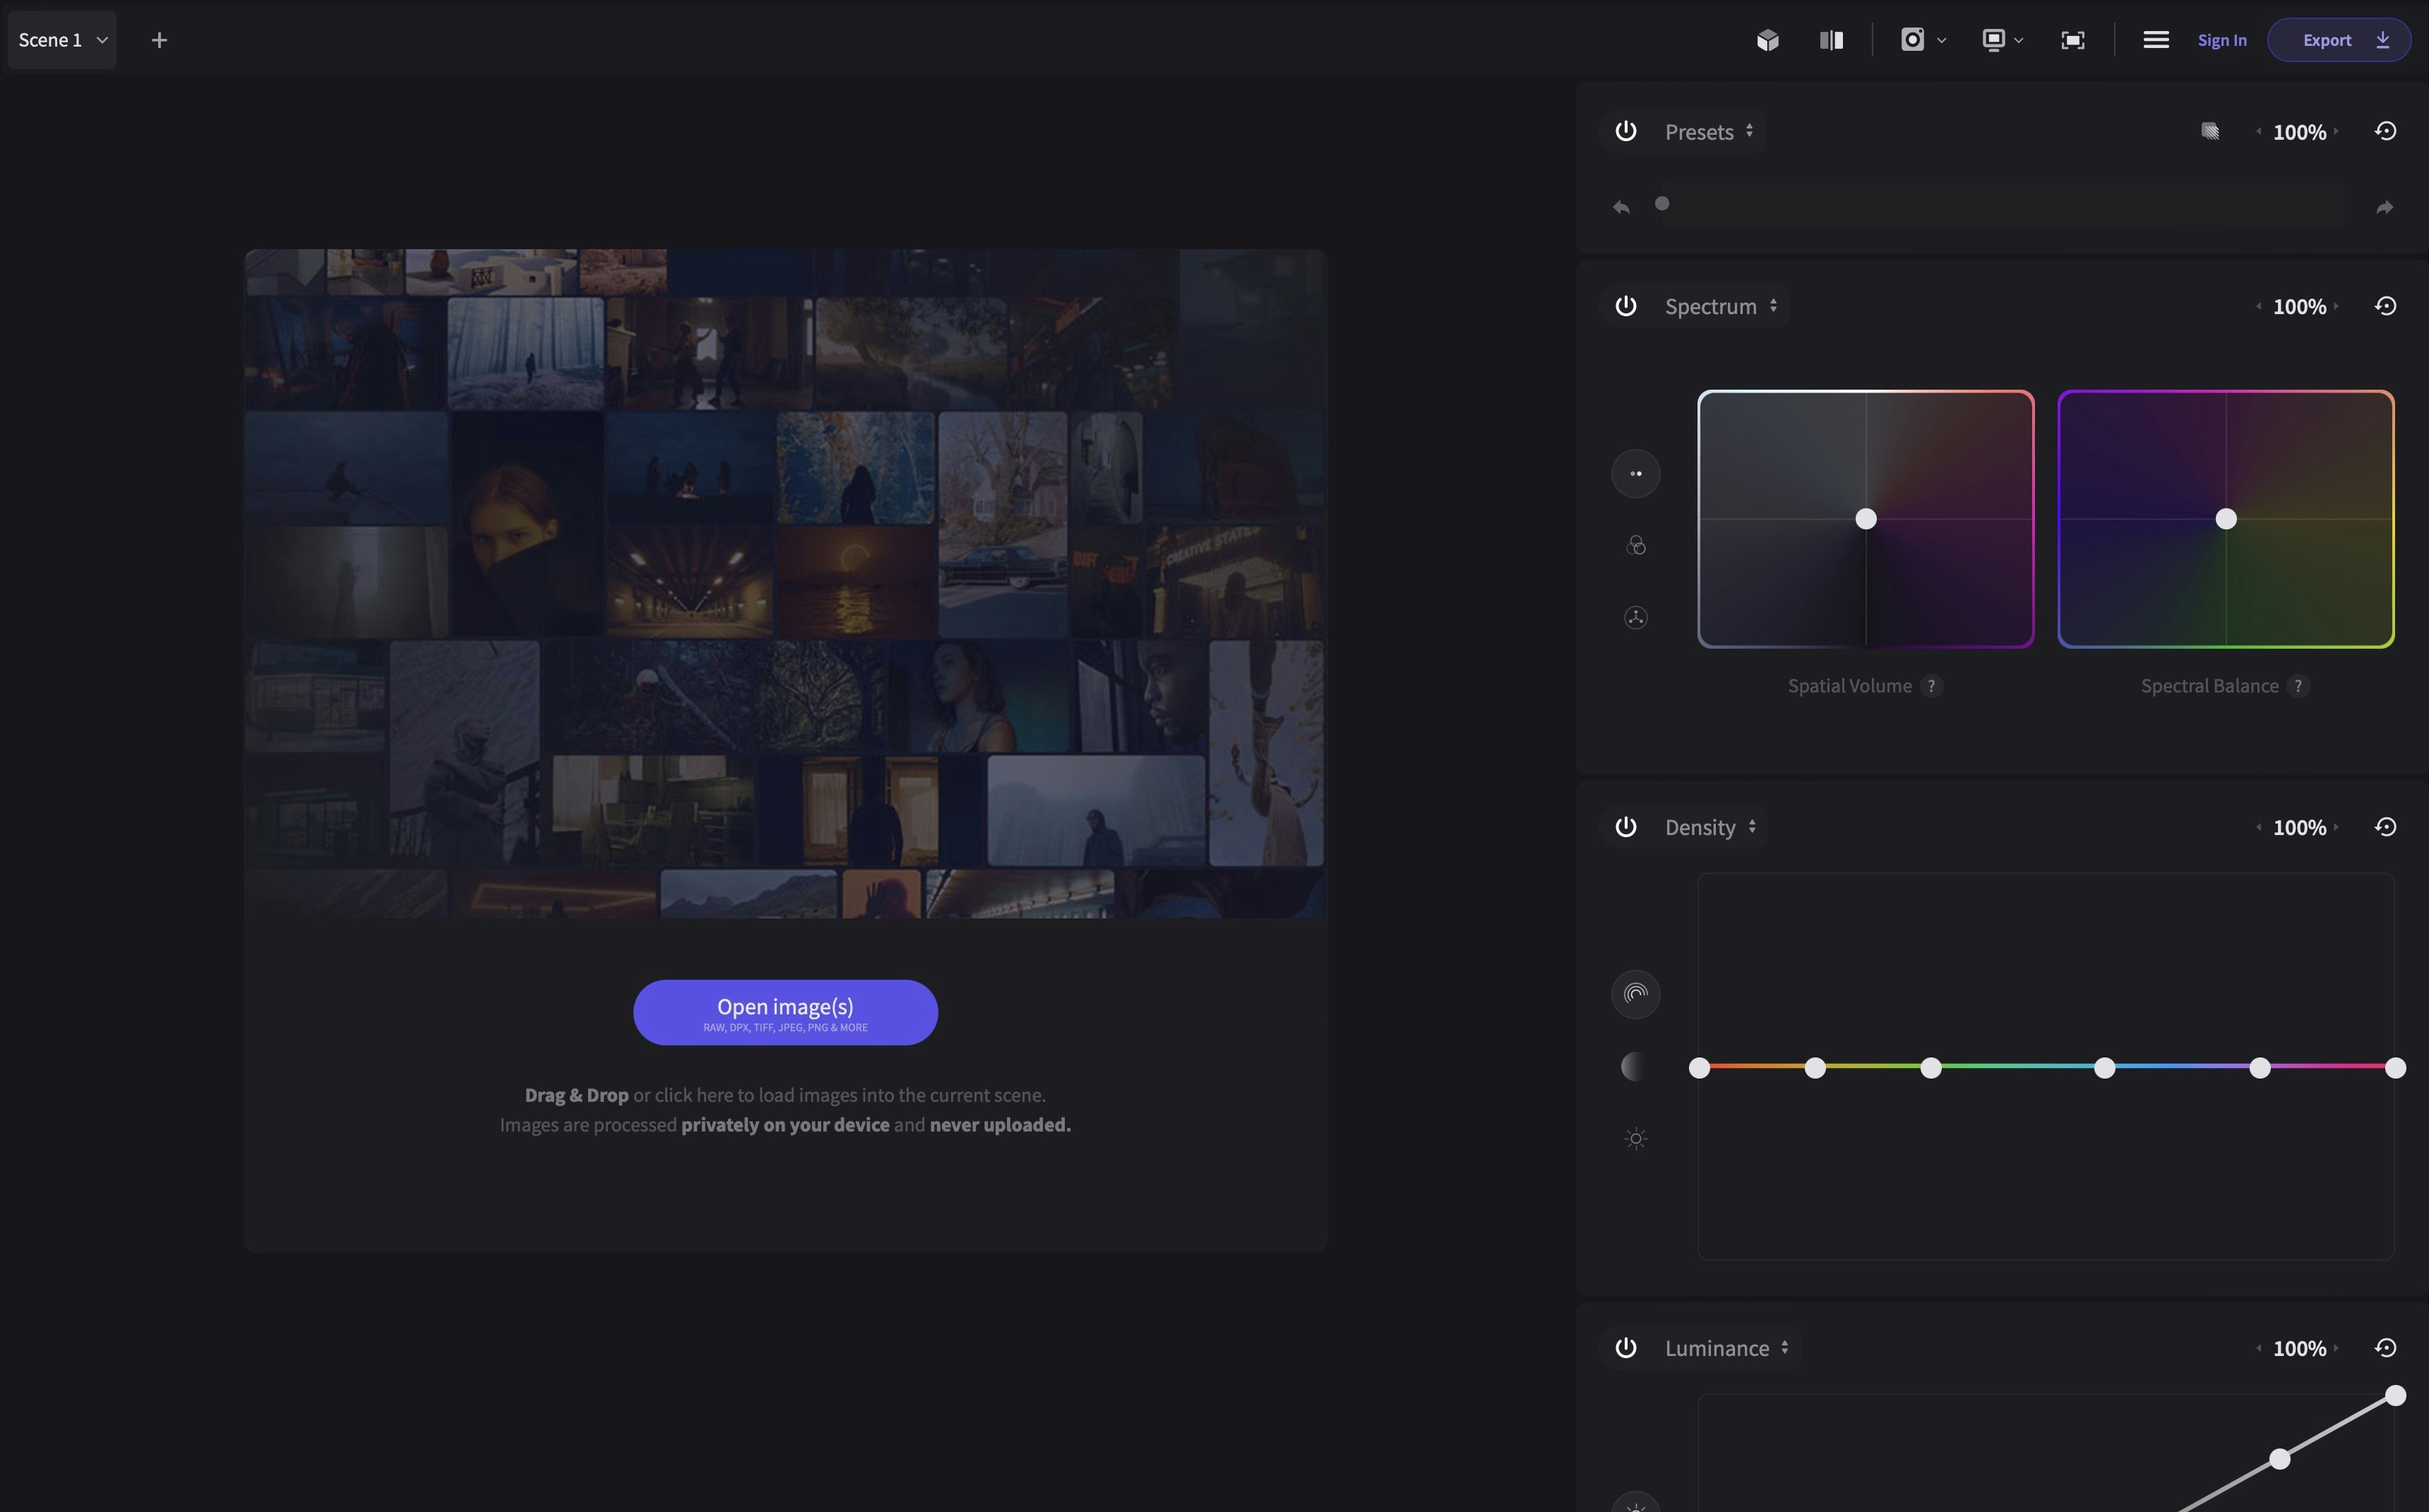Click the texture icon in Presets panel

pyautogui.click(x=2210, y=131)
